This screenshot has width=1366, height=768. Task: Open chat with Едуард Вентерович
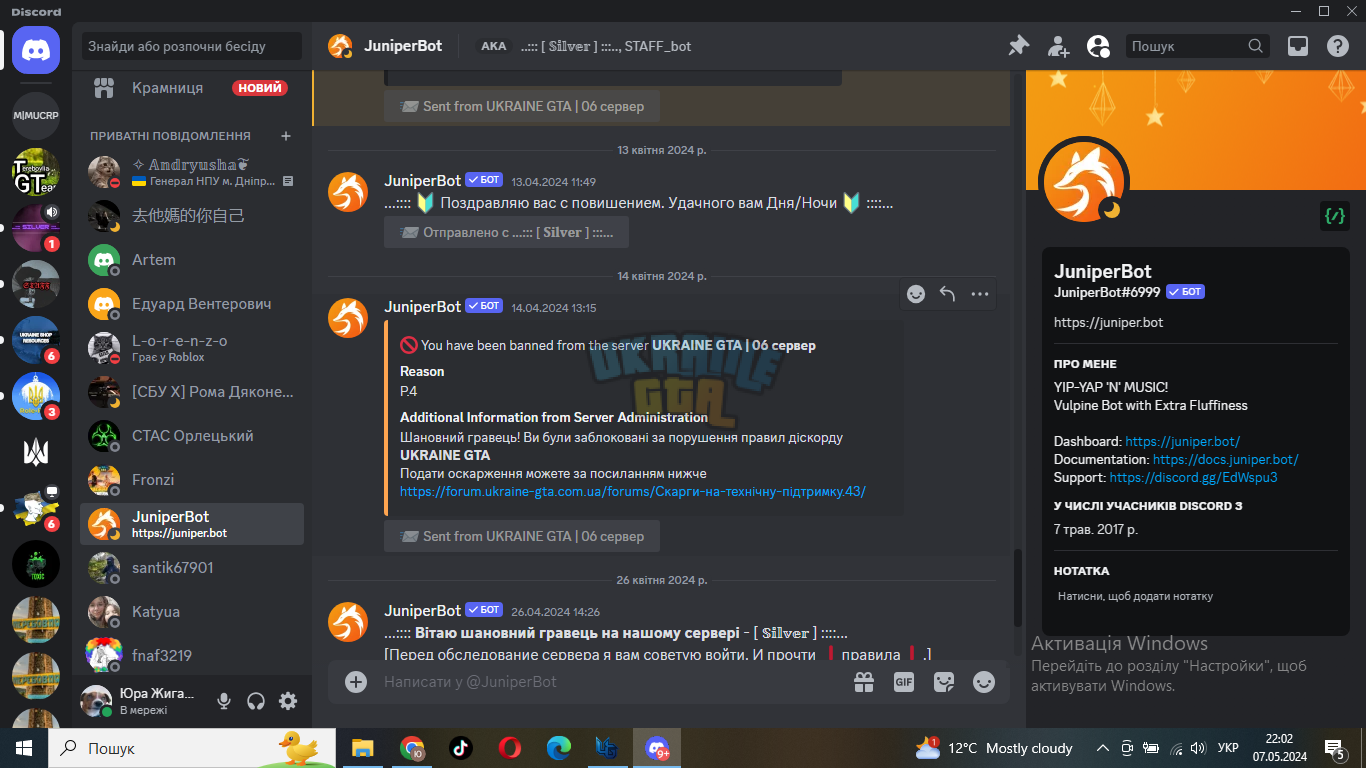pyautogui.click(x=191, y=304)
